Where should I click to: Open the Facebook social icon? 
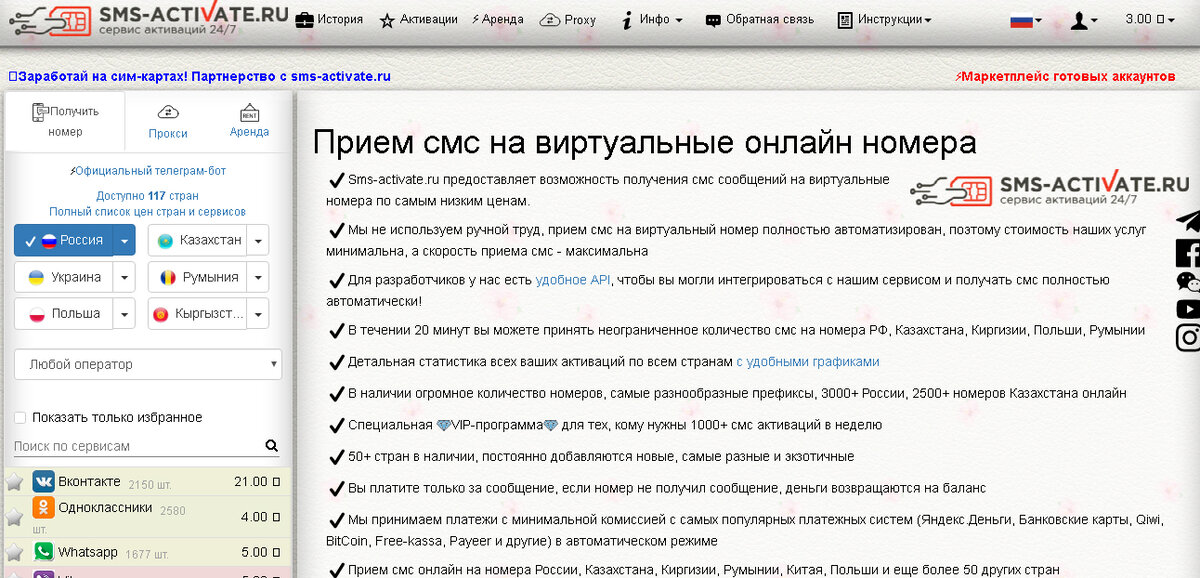point(1188,252)
